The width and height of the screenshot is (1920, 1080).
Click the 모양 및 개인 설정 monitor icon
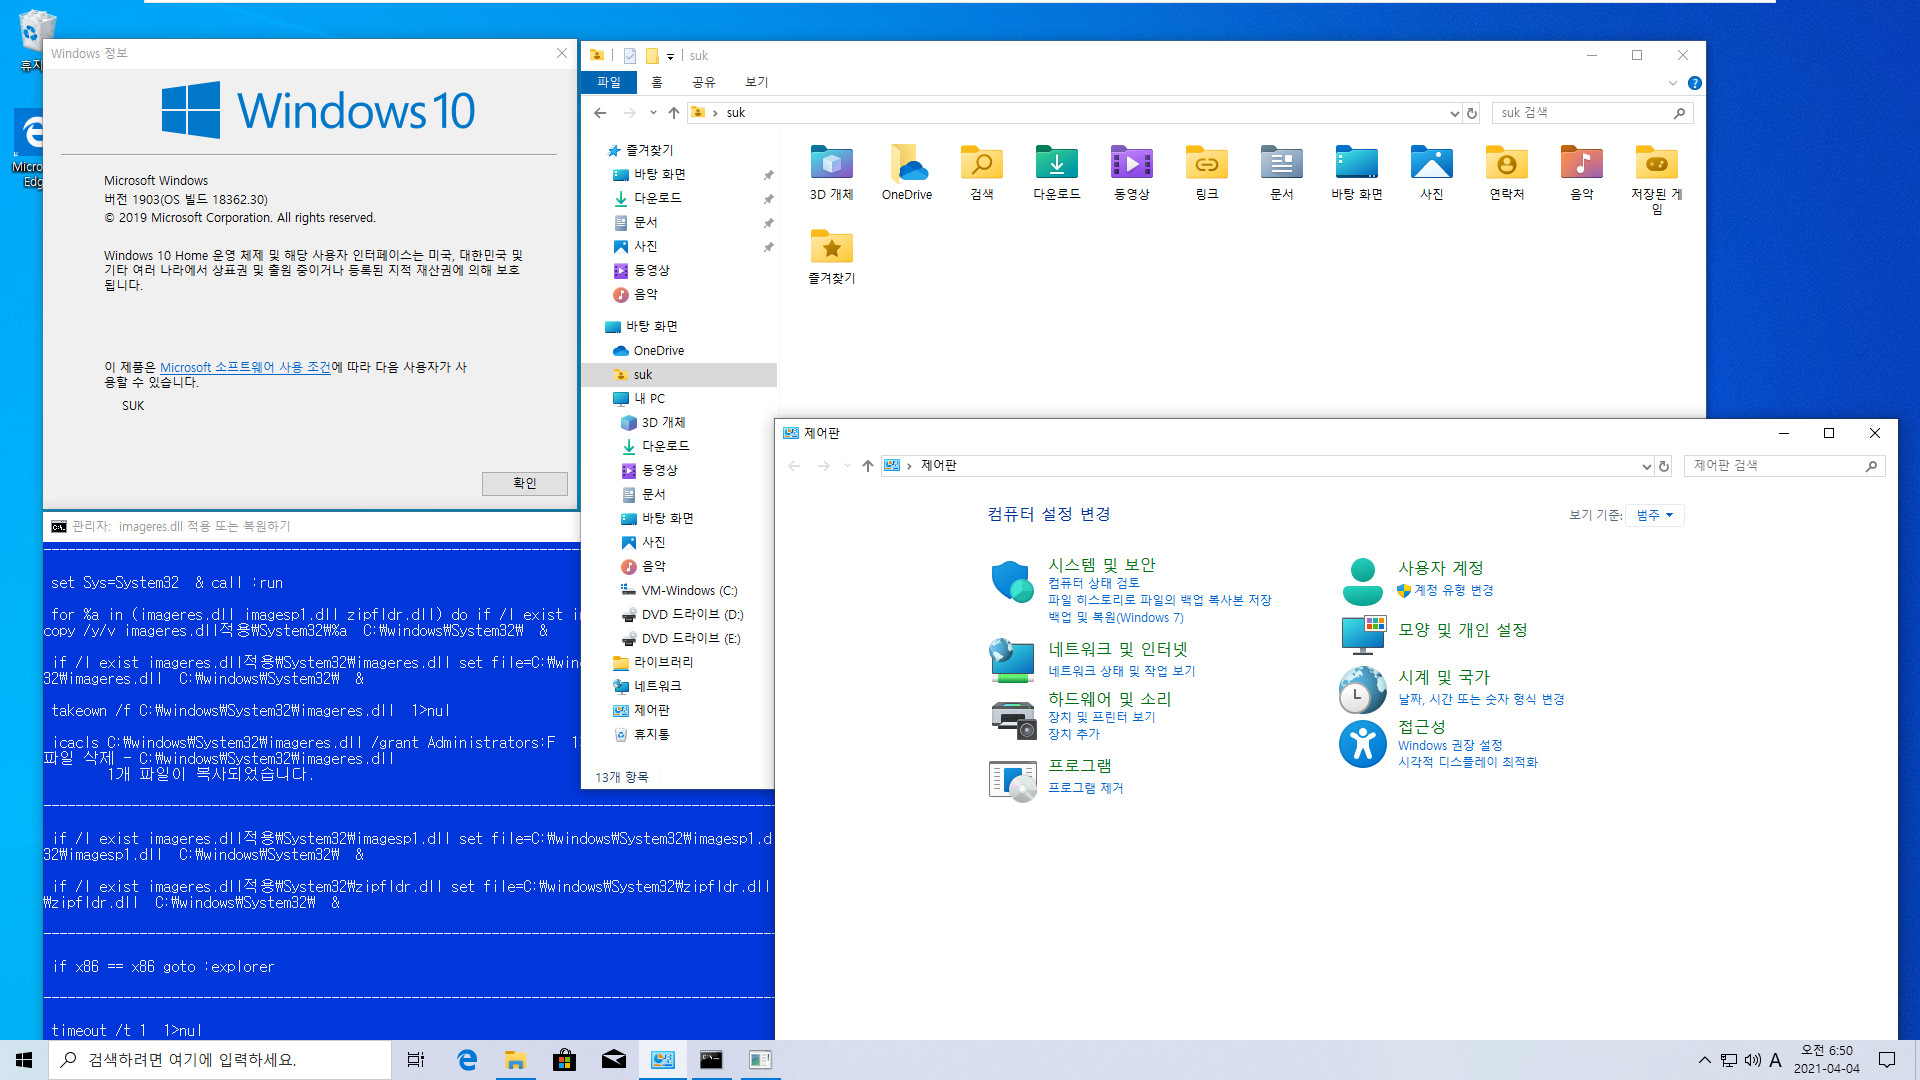click(1362, 634)
